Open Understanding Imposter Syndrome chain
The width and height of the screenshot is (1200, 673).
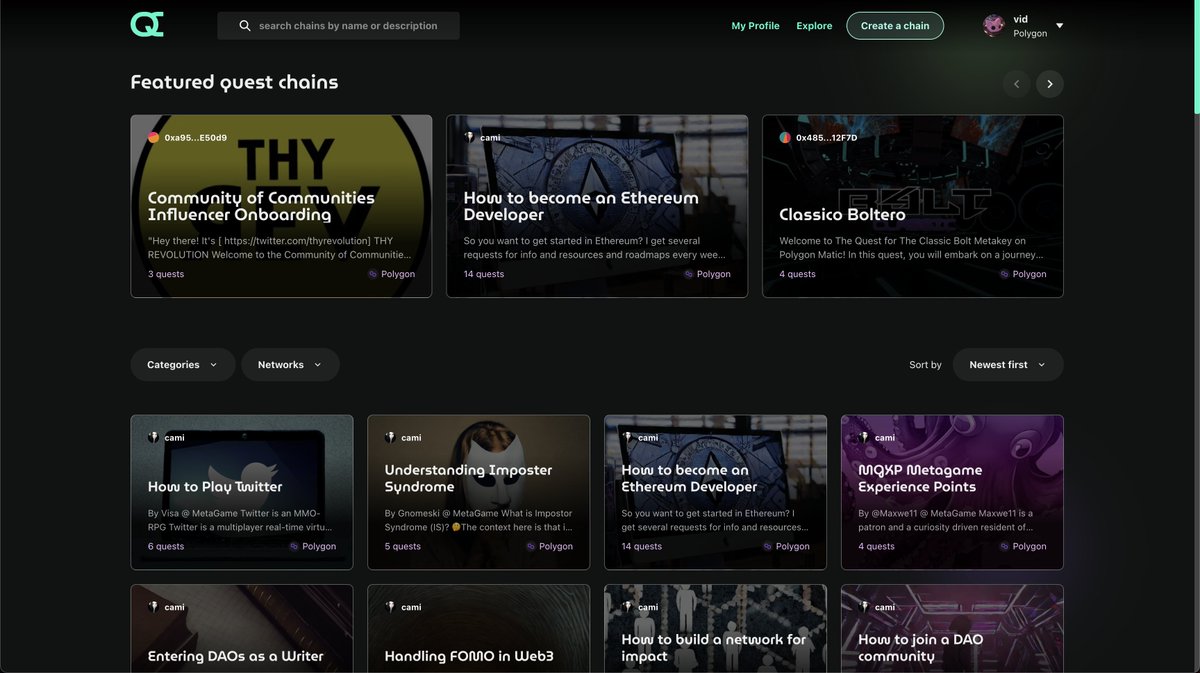tap(478, 492)
